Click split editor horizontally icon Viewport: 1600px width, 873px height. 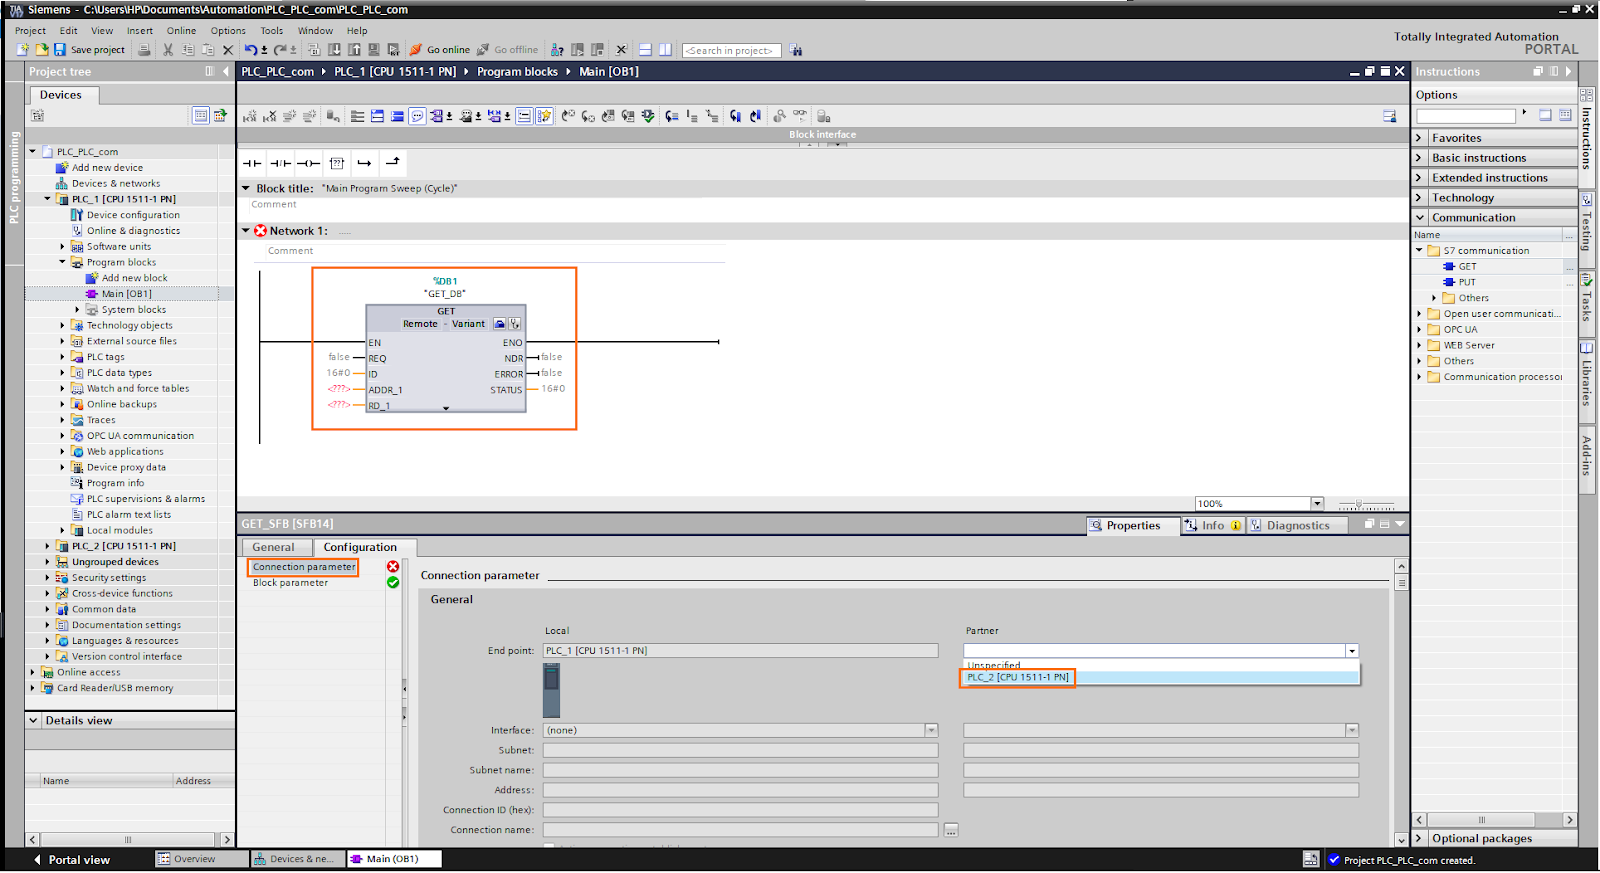(x=645, y=50)
